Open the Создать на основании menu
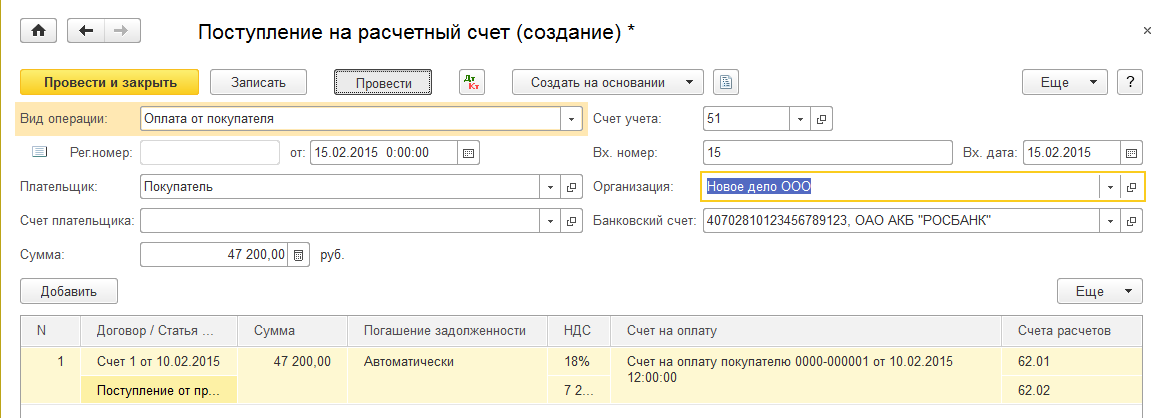Image resolution: width=1154 pixels, height=418 pixels. (608, 82)
